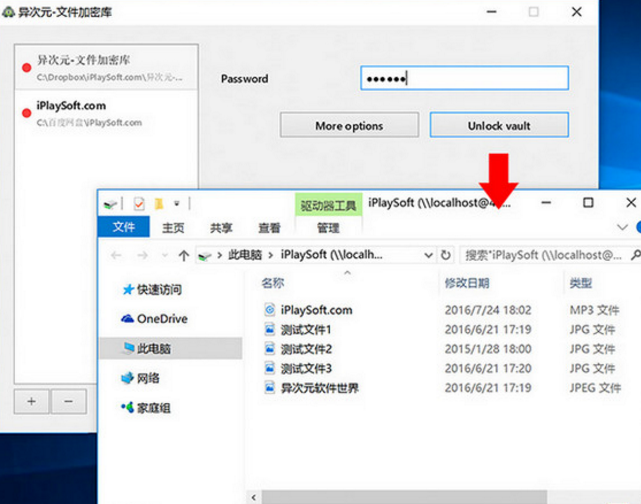The image size is (641, 504).
Task: Click the Password input field
Action: [464, 79]
